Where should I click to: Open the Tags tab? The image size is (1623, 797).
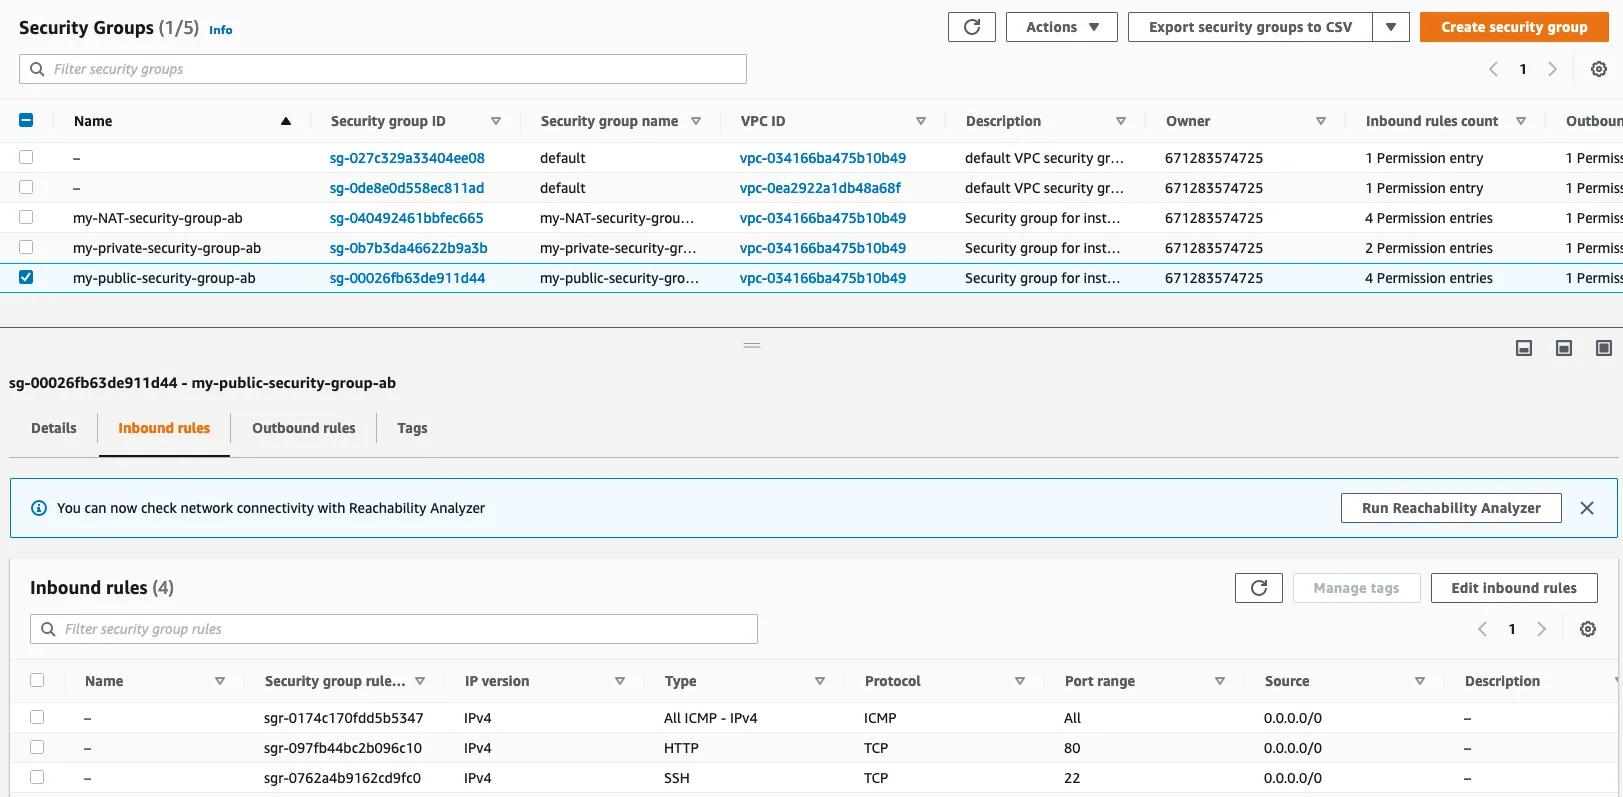pos(412,428)
